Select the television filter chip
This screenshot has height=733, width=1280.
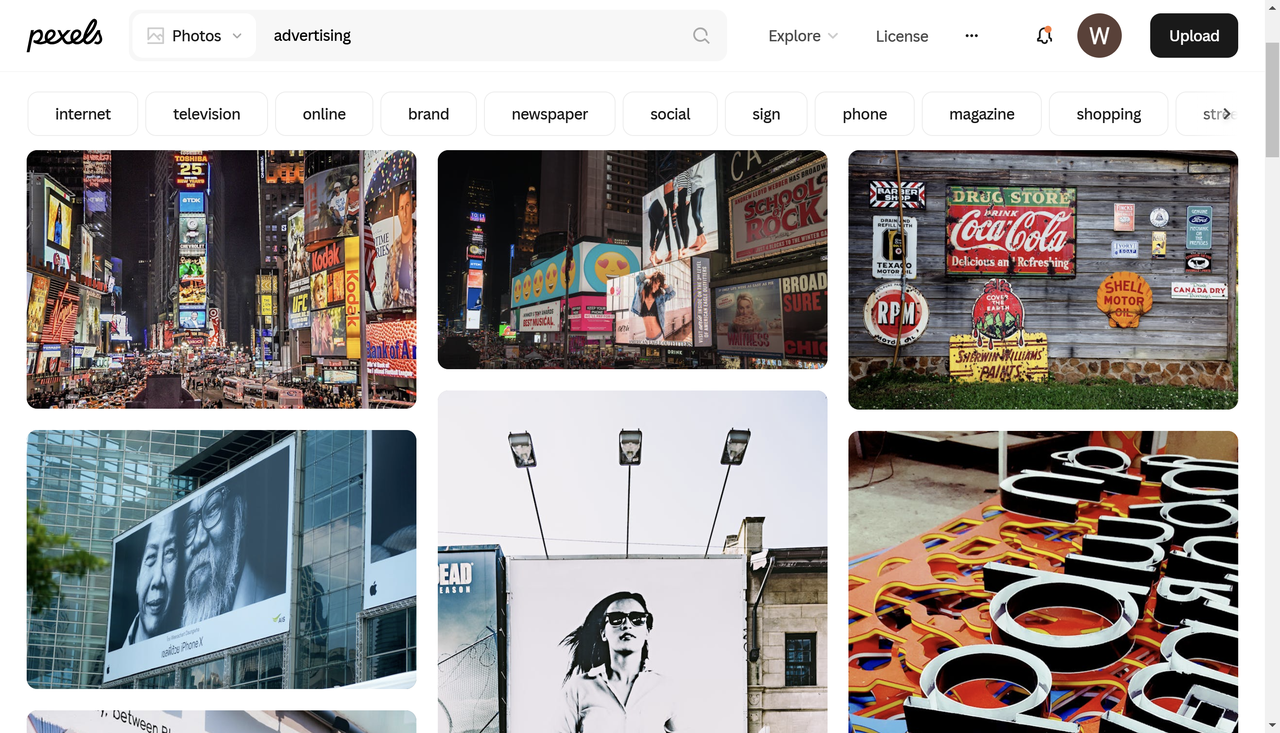tap(206, 113)
